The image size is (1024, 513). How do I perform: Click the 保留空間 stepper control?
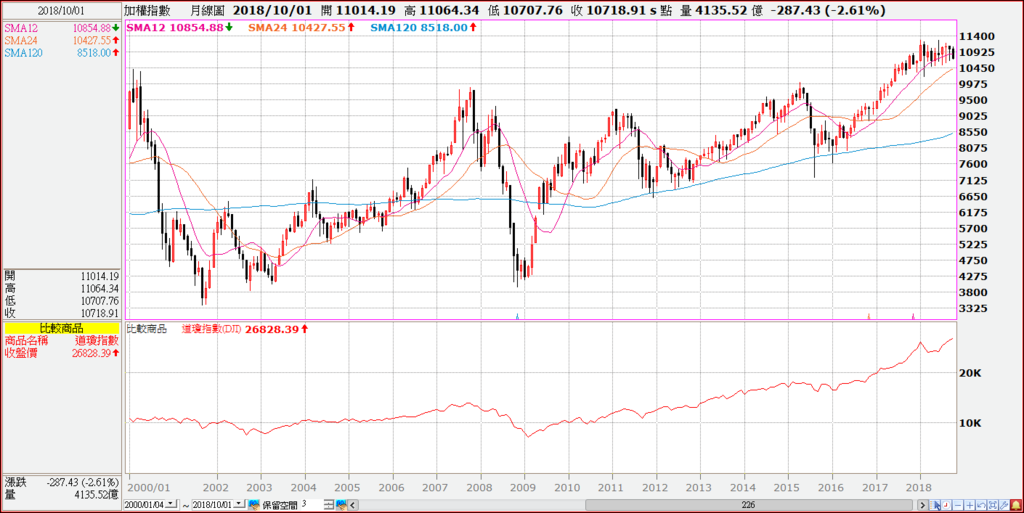(x=330, y=505)
